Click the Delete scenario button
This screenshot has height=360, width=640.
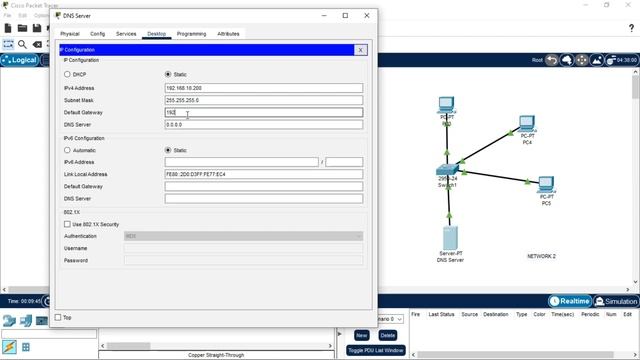[387, 336]
